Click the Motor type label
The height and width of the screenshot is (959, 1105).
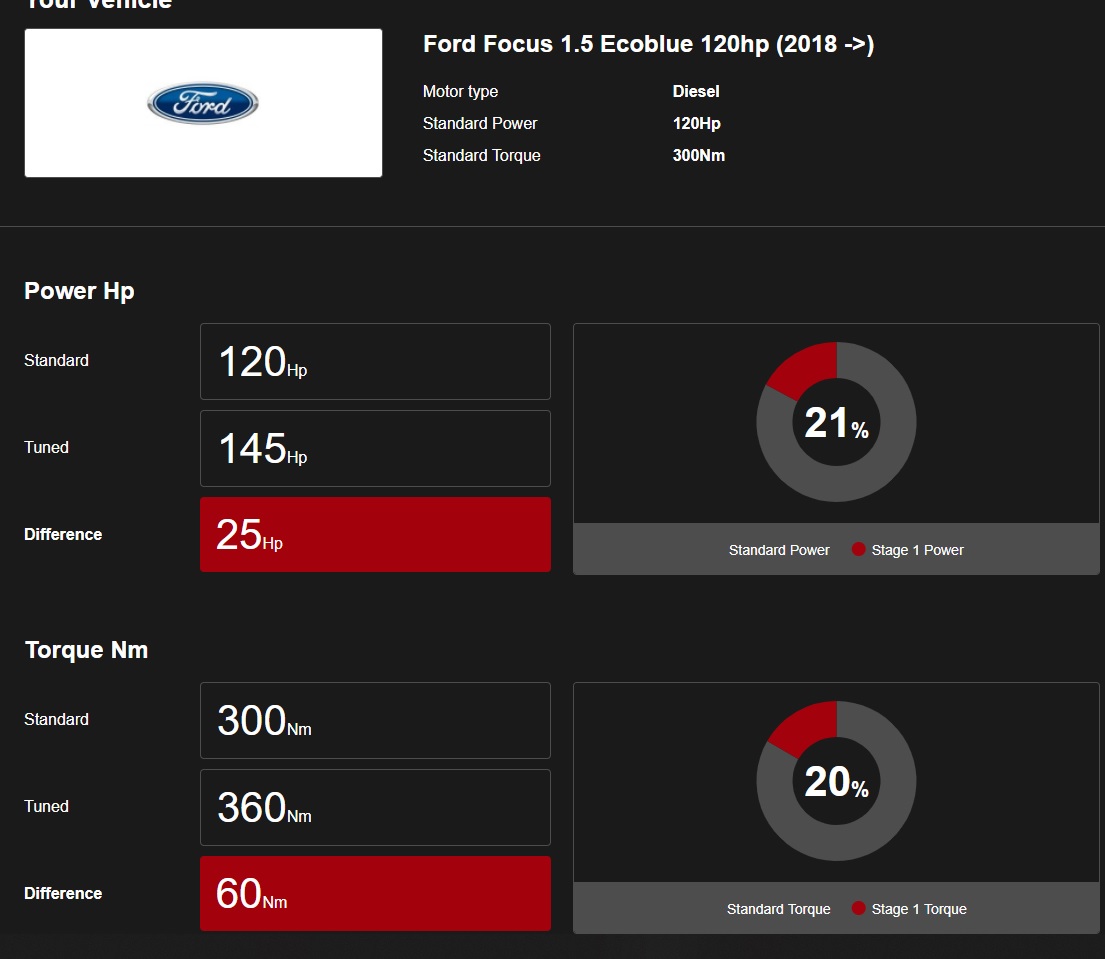460,92
